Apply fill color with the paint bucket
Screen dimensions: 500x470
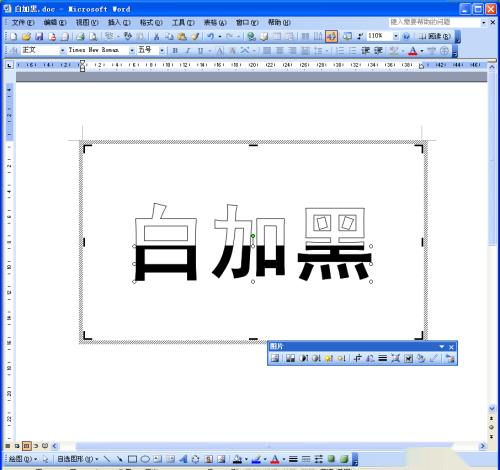click(237, 459)
